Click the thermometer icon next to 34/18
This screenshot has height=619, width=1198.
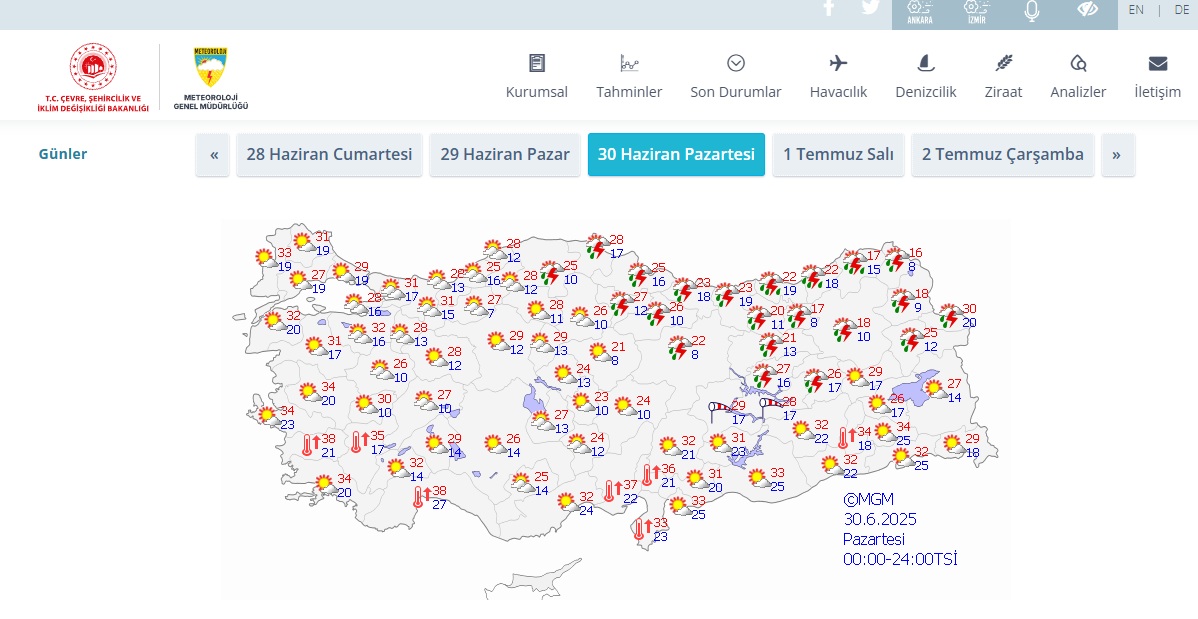[x=847, y=438]
